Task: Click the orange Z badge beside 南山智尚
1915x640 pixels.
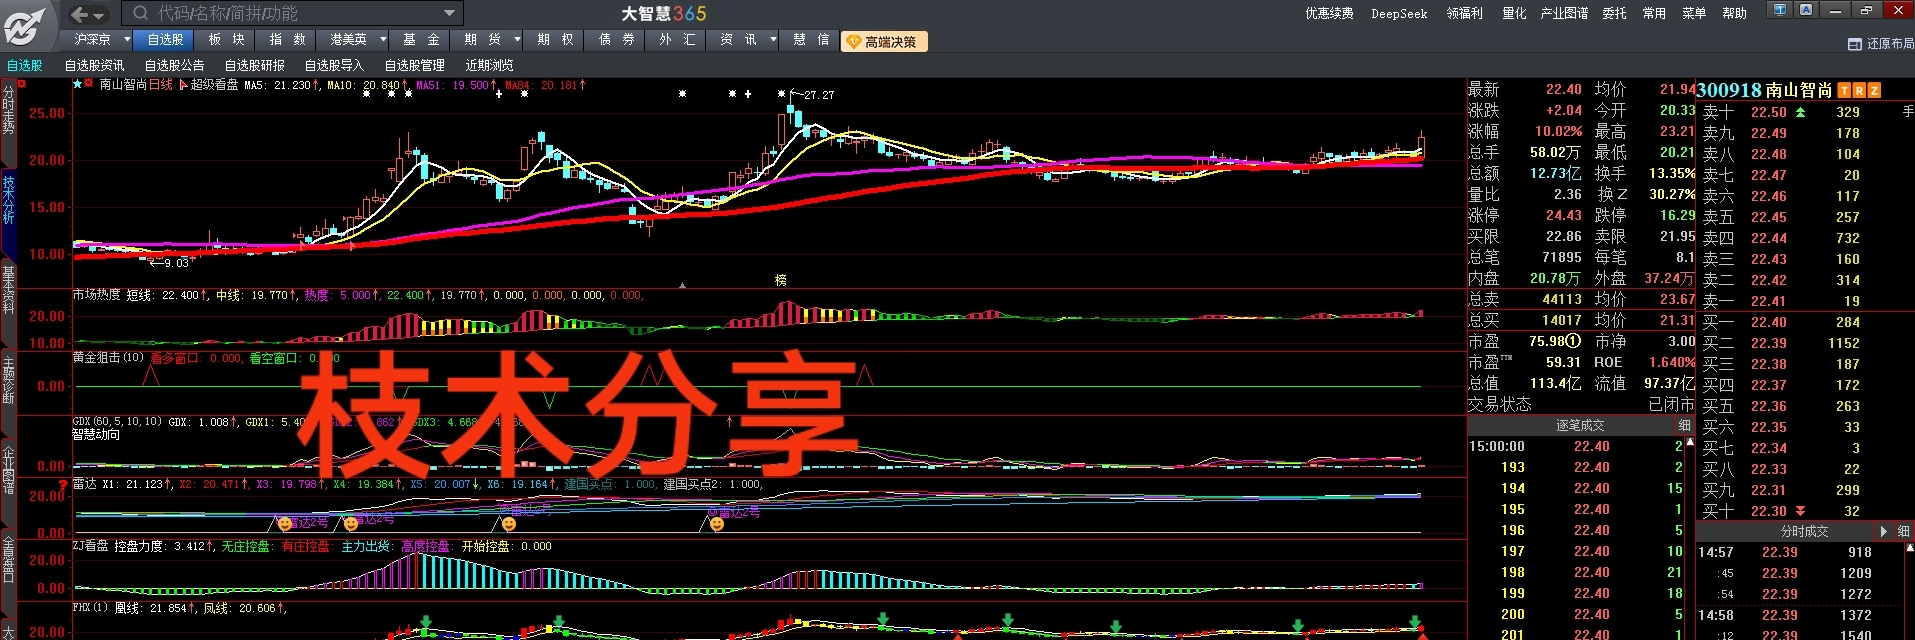Action: click(x=1874, y=90)
